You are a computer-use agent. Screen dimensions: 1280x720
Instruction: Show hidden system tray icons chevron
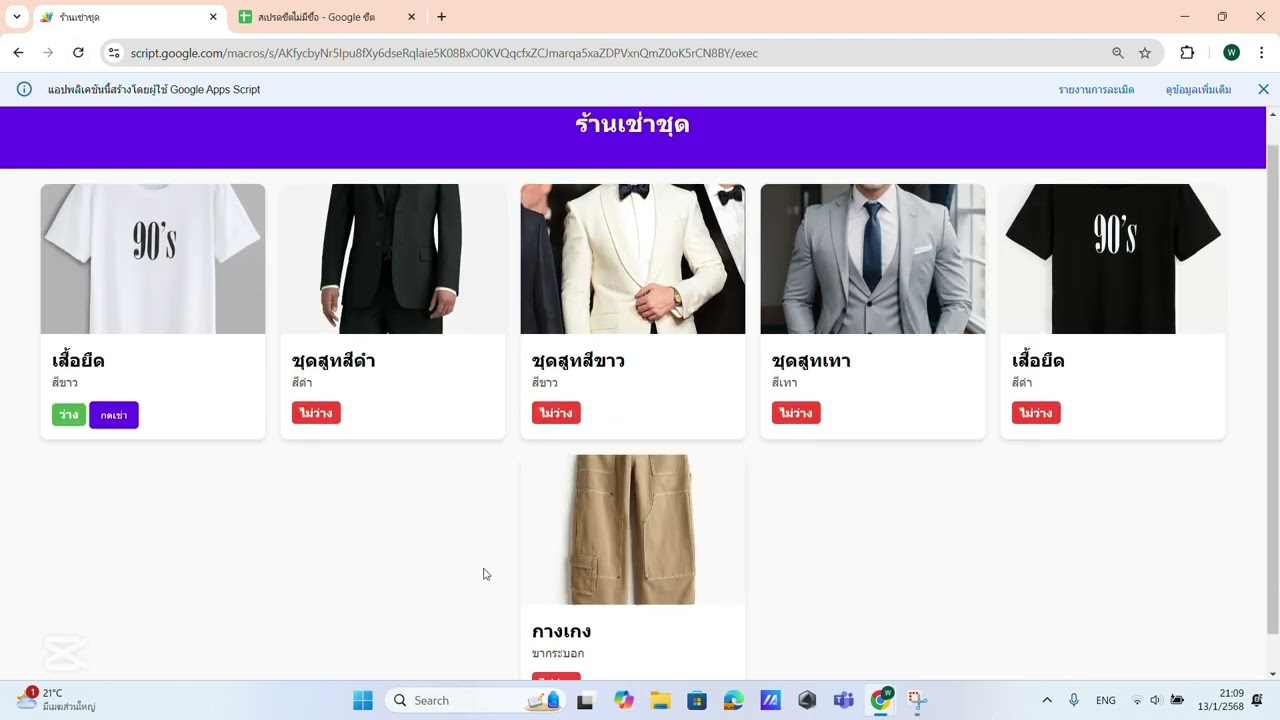click(1047, 700)
